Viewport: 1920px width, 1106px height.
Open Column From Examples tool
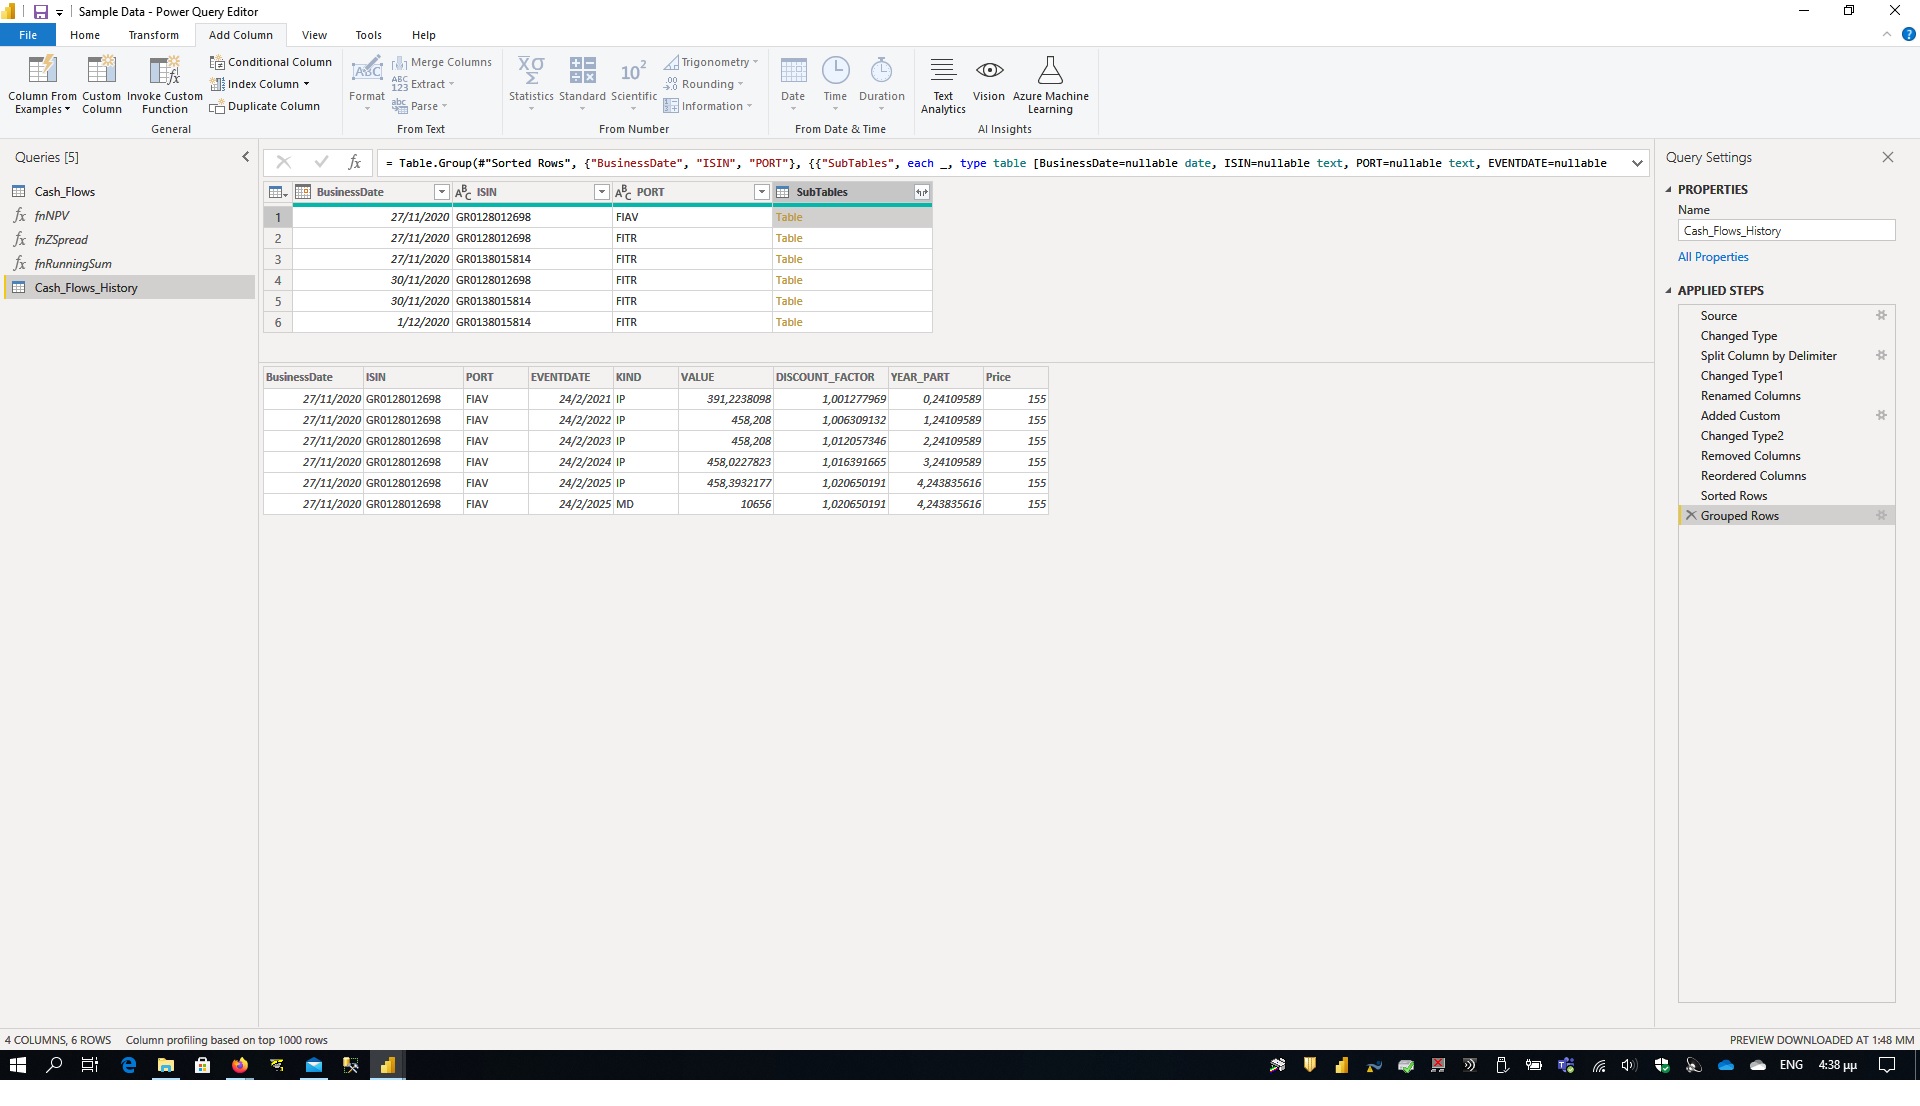42,85
